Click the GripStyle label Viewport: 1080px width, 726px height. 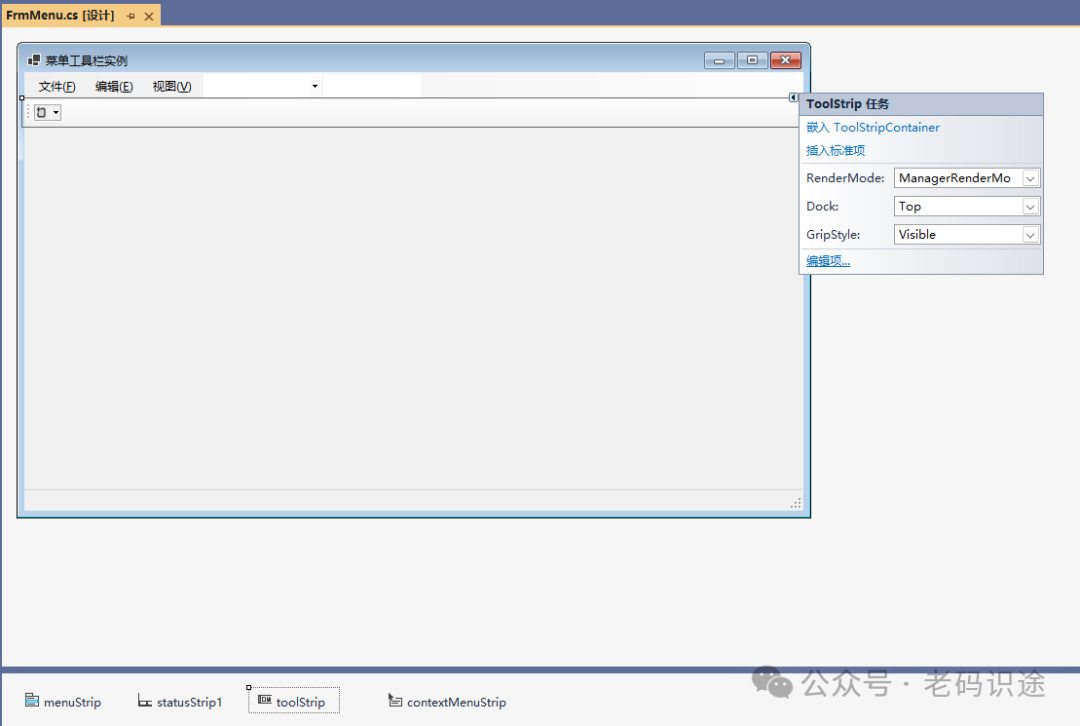833,235
